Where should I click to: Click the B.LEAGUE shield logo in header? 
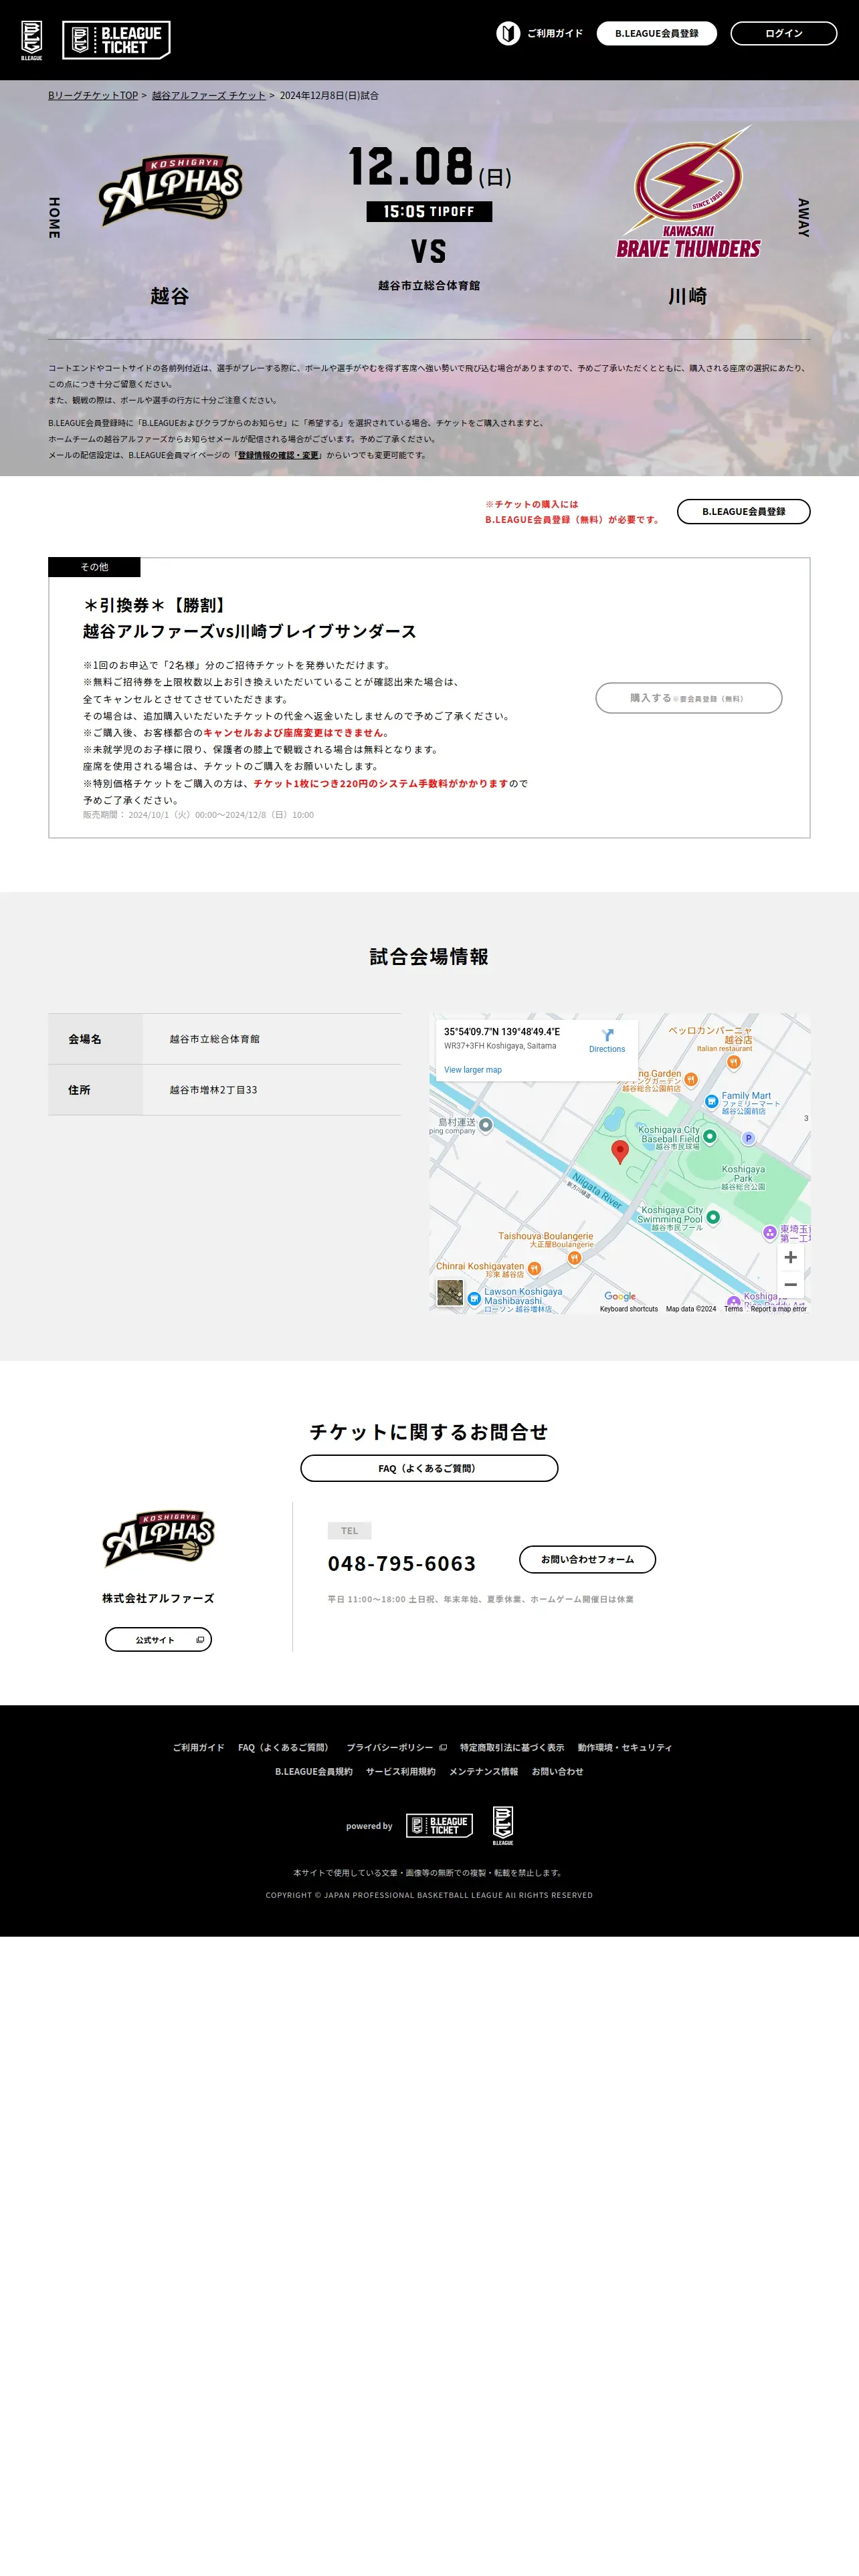pyautogui.click(x=32, y=40)
